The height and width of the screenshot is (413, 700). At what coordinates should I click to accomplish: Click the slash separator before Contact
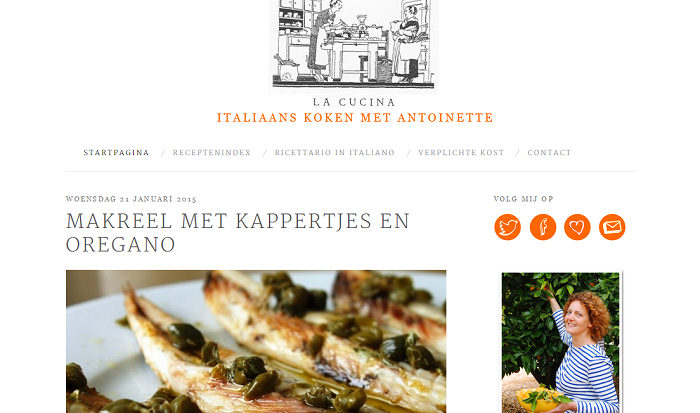click(517, 153)
